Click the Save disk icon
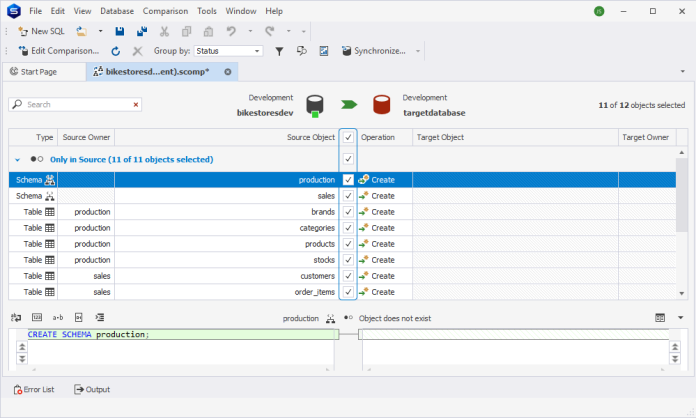The width and height of the screenshot is (696, 418). click(x=120, y=31)
